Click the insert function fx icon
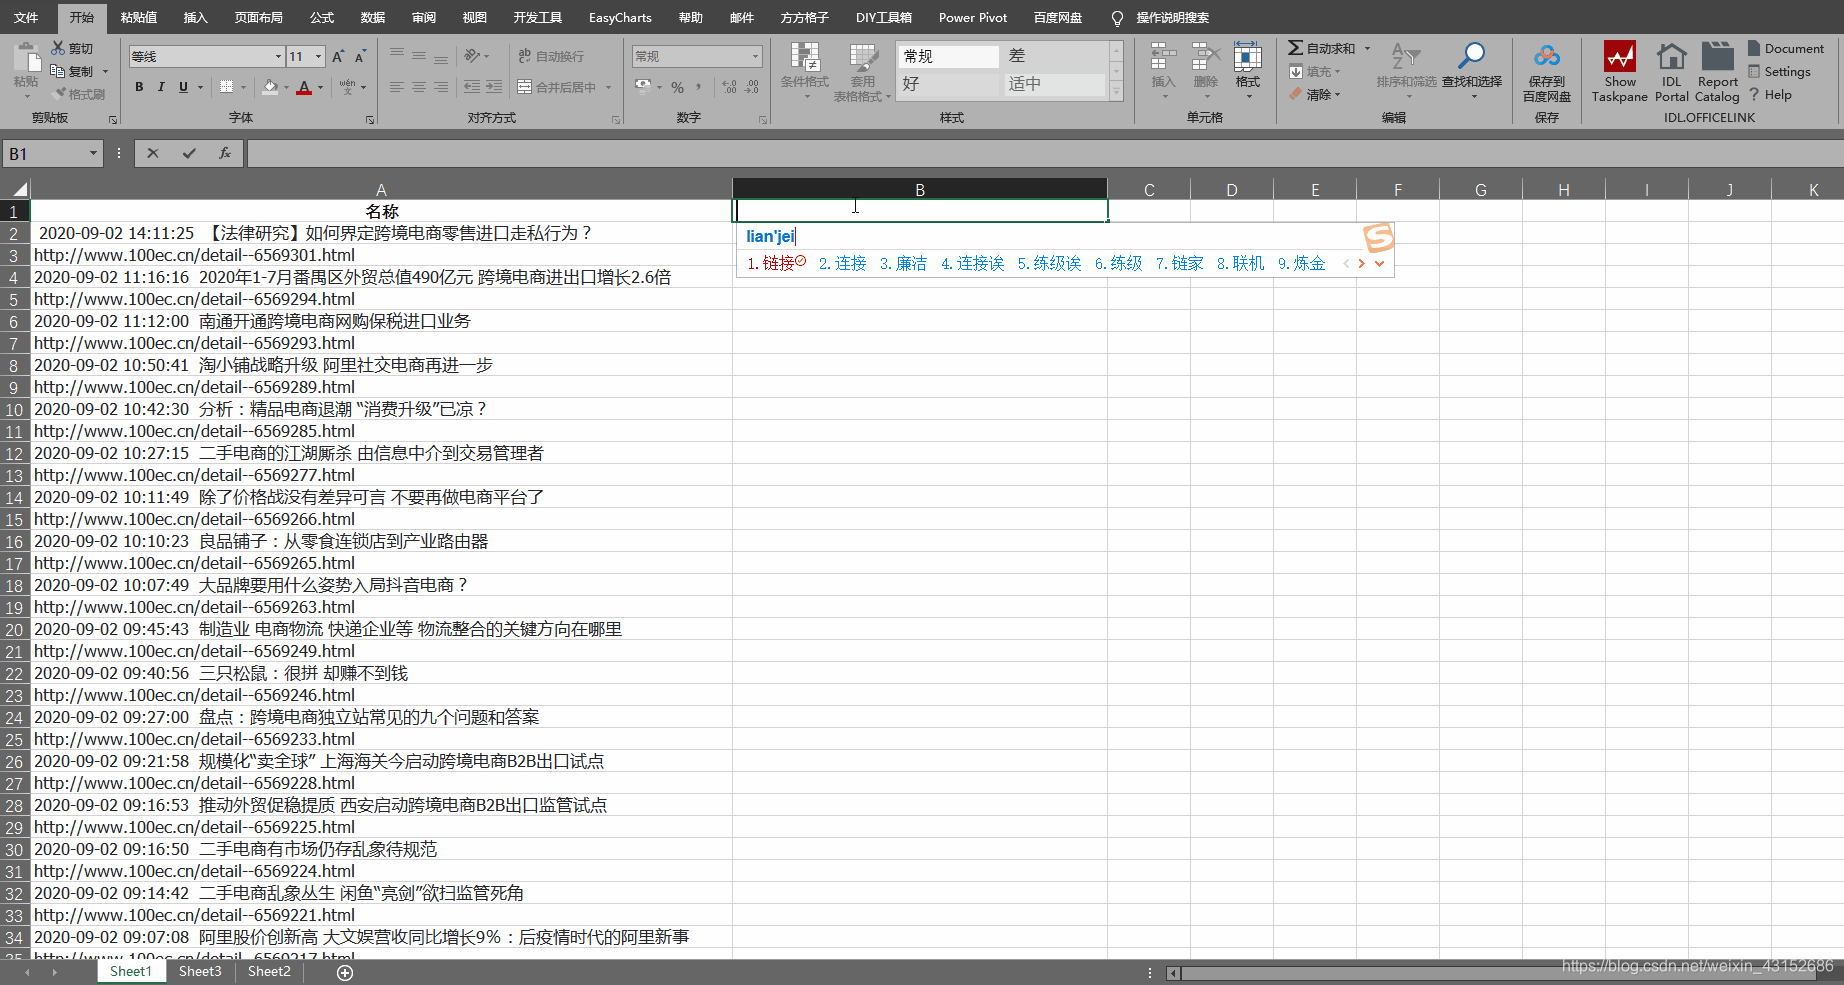This screenshot has width=1844, height=985. (225, 153)
